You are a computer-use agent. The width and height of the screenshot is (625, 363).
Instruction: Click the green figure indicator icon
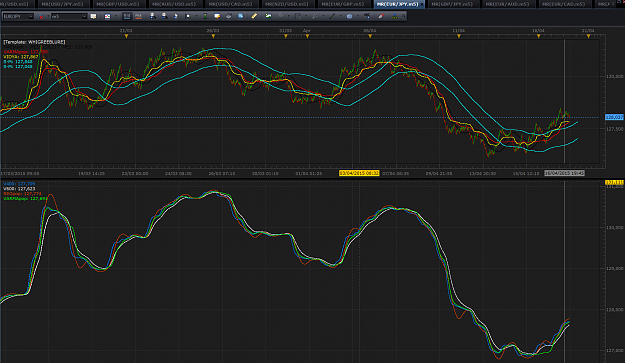[x=205, y=16]
